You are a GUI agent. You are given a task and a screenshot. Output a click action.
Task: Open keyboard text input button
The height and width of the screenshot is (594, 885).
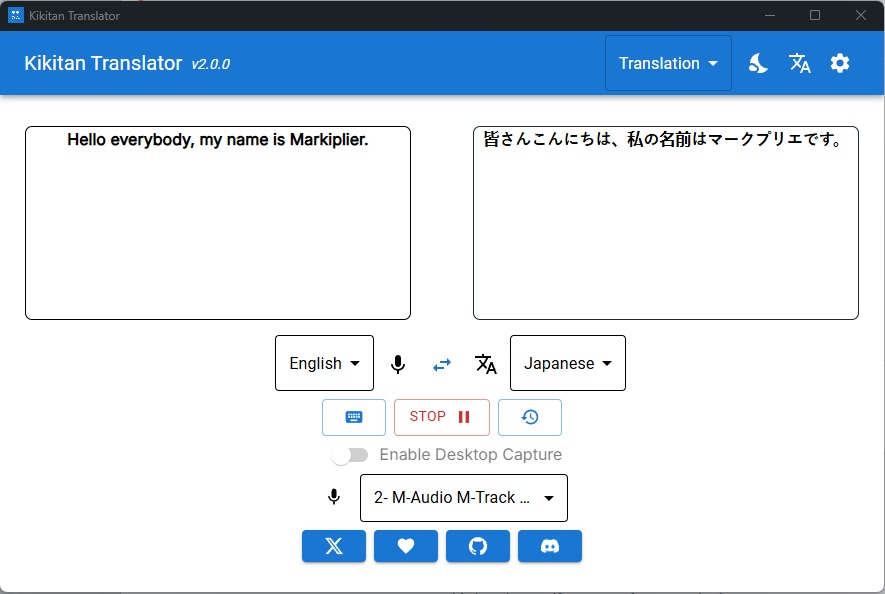click(x=354, y=417)
